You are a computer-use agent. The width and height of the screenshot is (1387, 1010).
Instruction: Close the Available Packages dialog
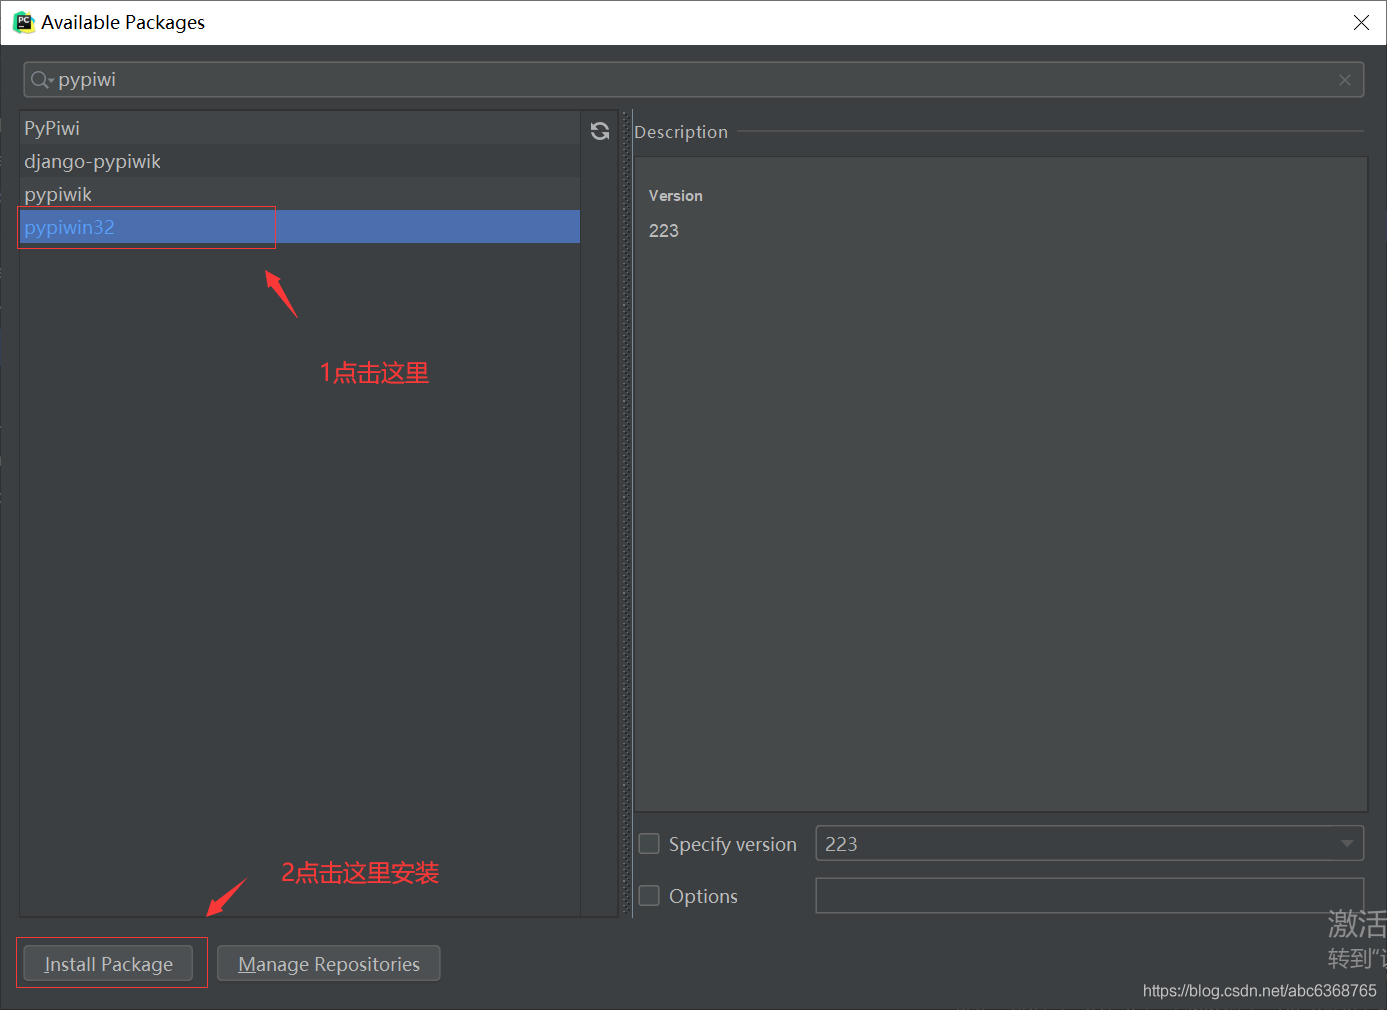[x=1361, y=22]
